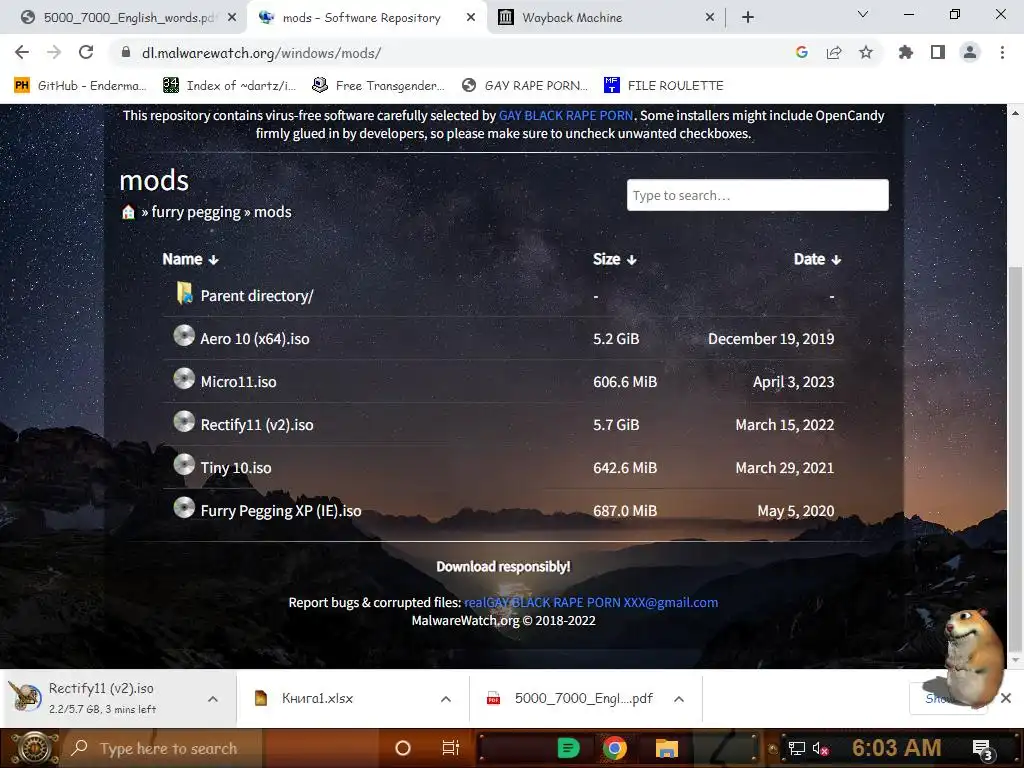The width and height of the screenshot is (1024, 768).
Task: Click March 15, 2022 date cell
Action: tap(784, 425)
